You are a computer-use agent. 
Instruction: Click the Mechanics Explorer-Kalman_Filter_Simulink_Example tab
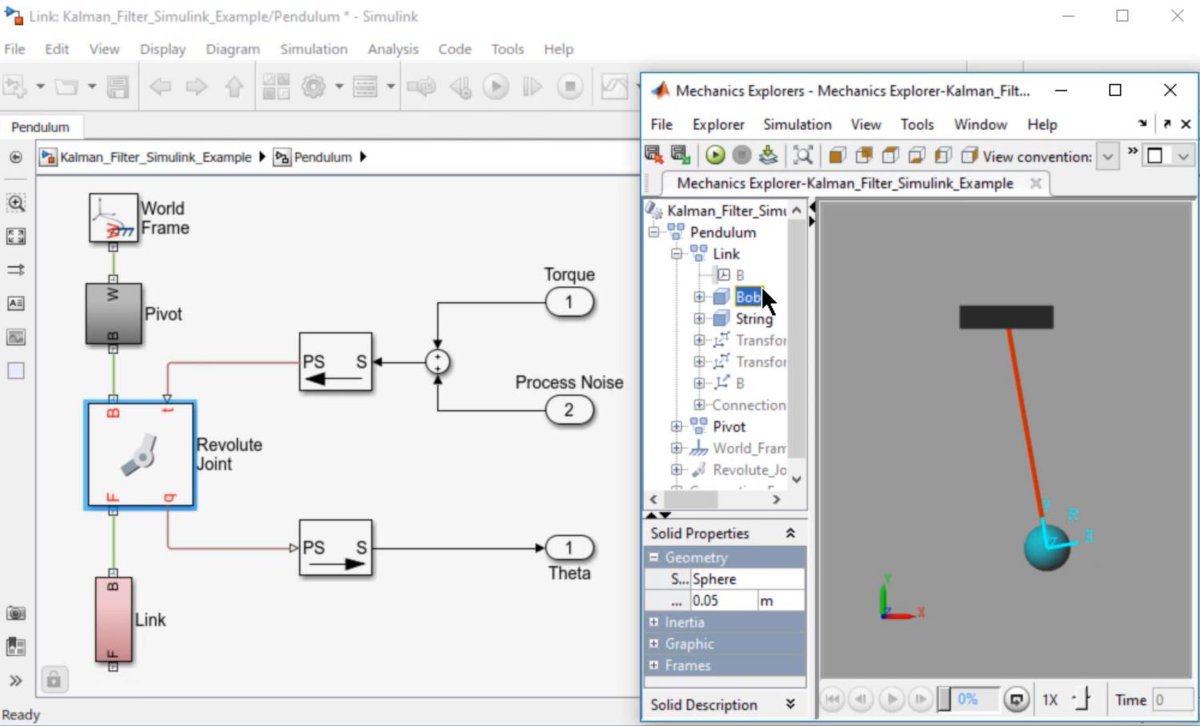pos(843,183)
